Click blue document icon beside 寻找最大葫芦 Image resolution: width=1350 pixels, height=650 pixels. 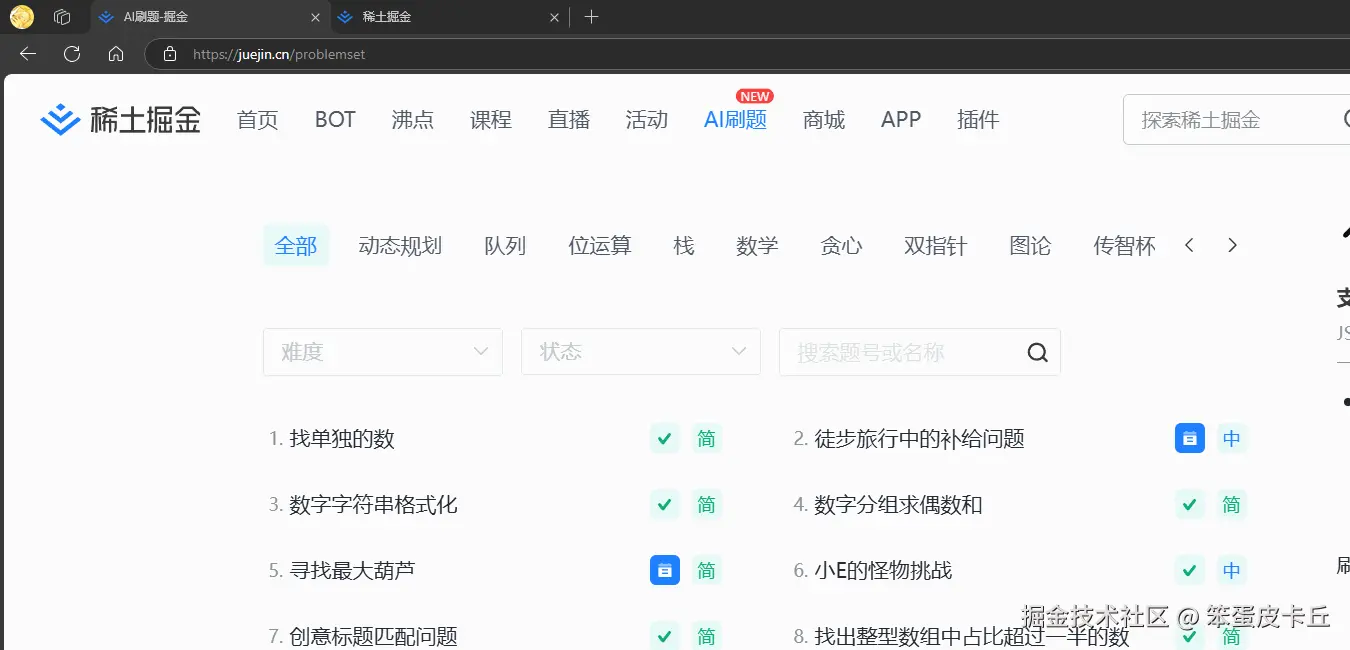click(664, 570)
